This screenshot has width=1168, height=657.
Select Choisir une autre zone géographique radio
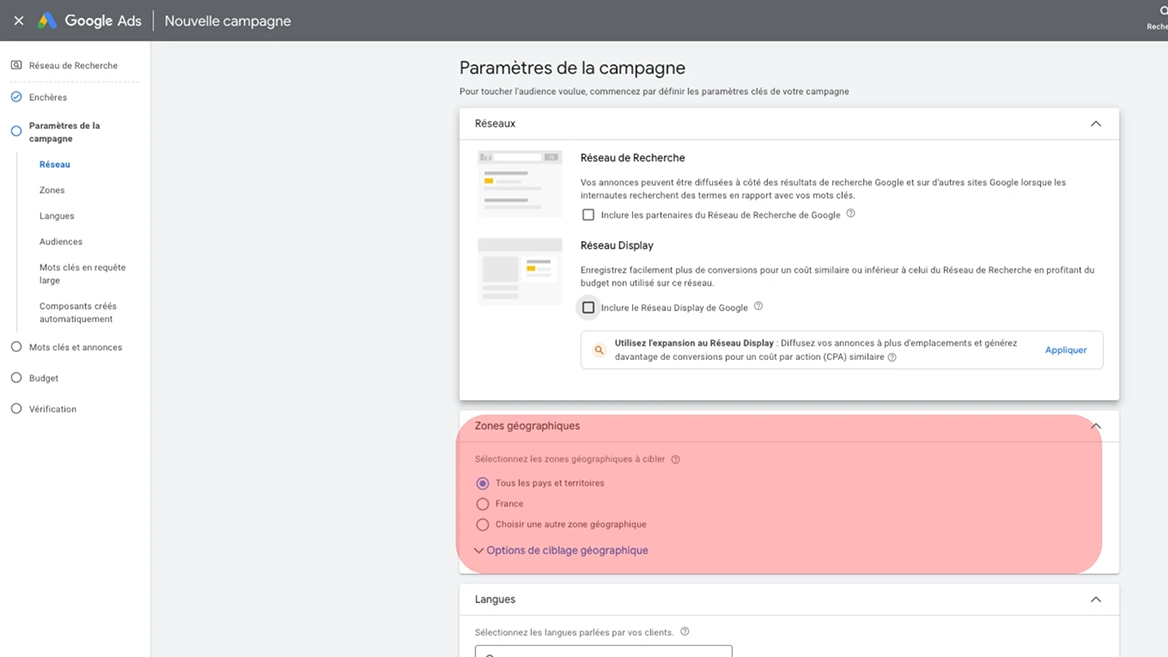pyautogui.click(x=483, y=524)
